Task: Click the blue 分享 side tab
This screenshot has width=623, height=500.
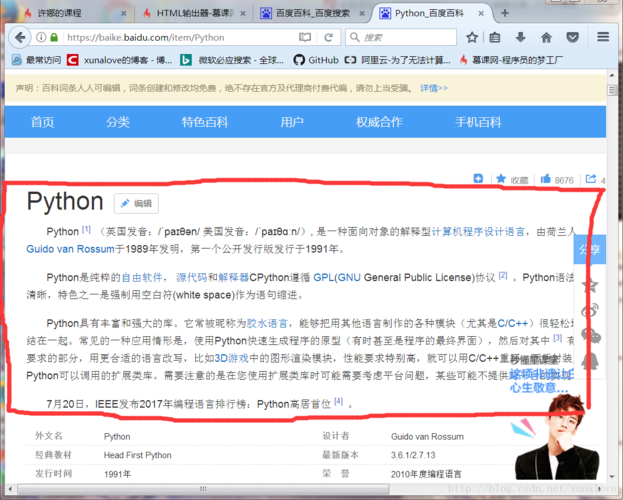Action: pyautogui.click(x=590, y=249)
